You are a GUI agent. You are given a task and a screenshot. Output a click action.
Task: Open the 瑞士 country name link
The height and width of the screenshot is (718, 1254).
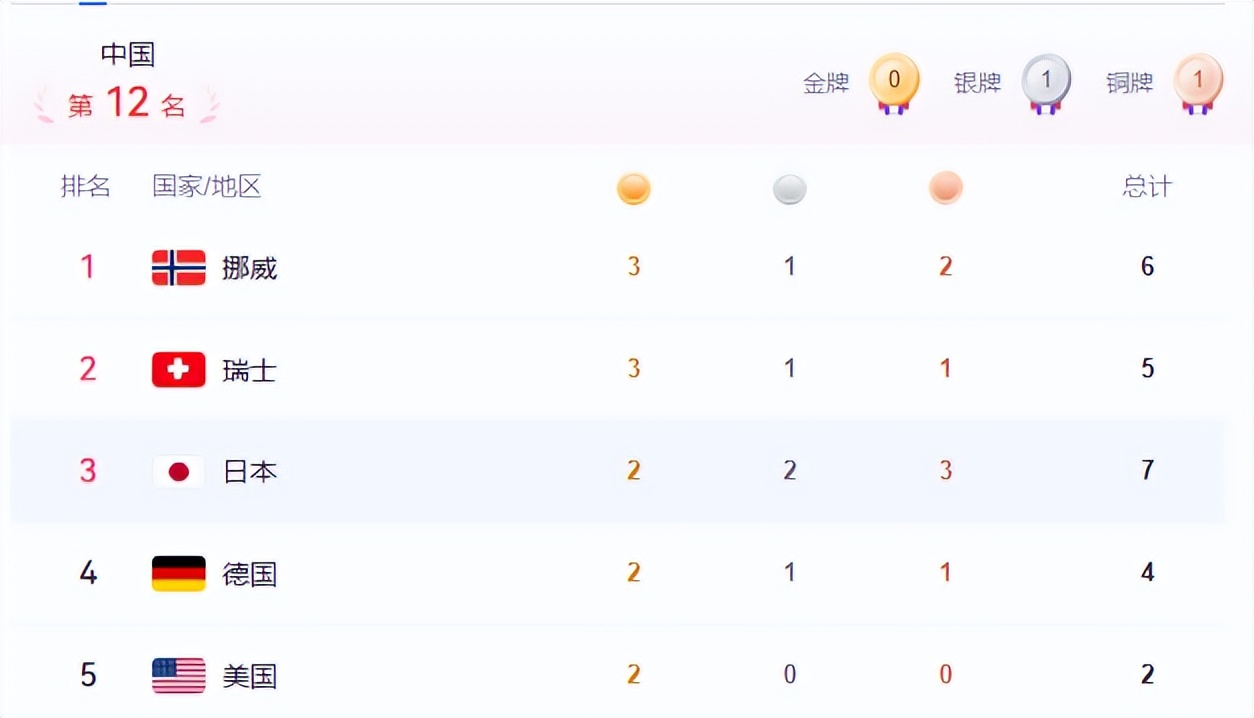[x=249, y=370]
